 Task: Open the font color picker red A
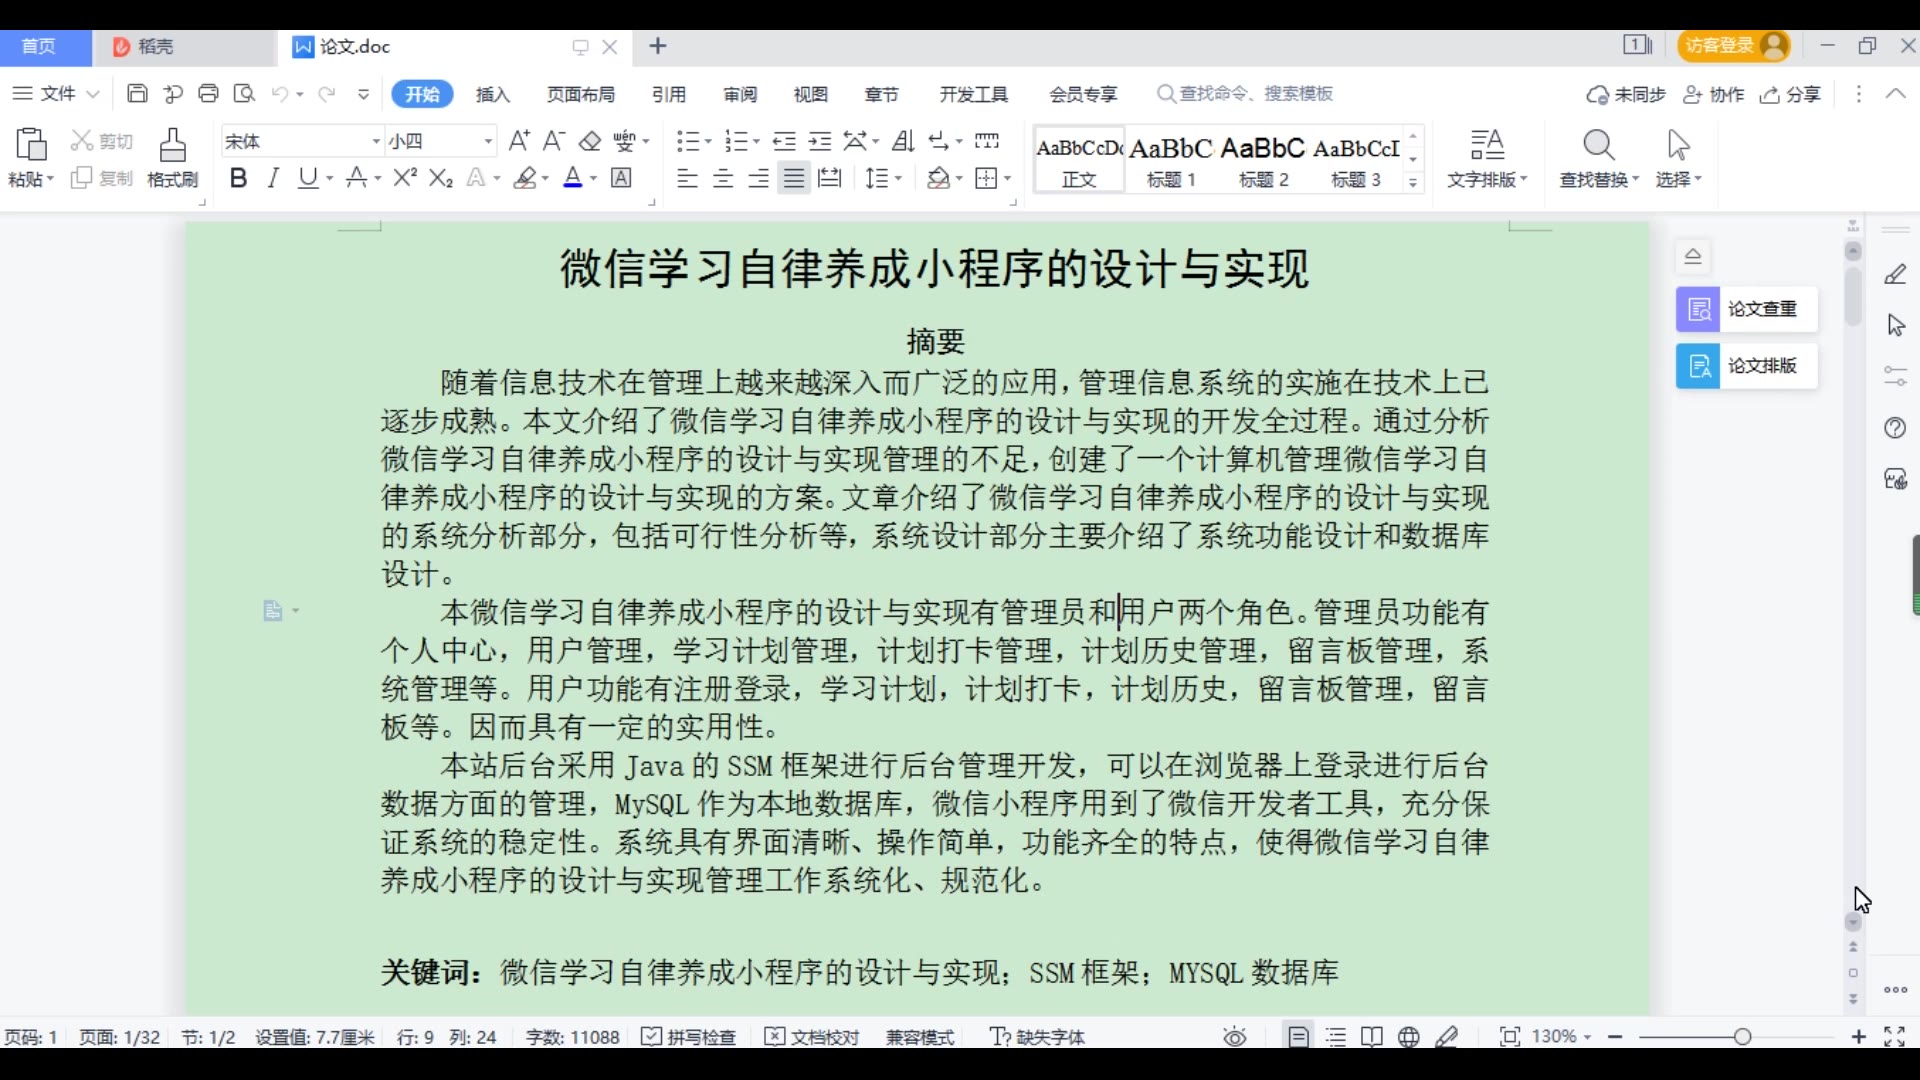(573, 178)
